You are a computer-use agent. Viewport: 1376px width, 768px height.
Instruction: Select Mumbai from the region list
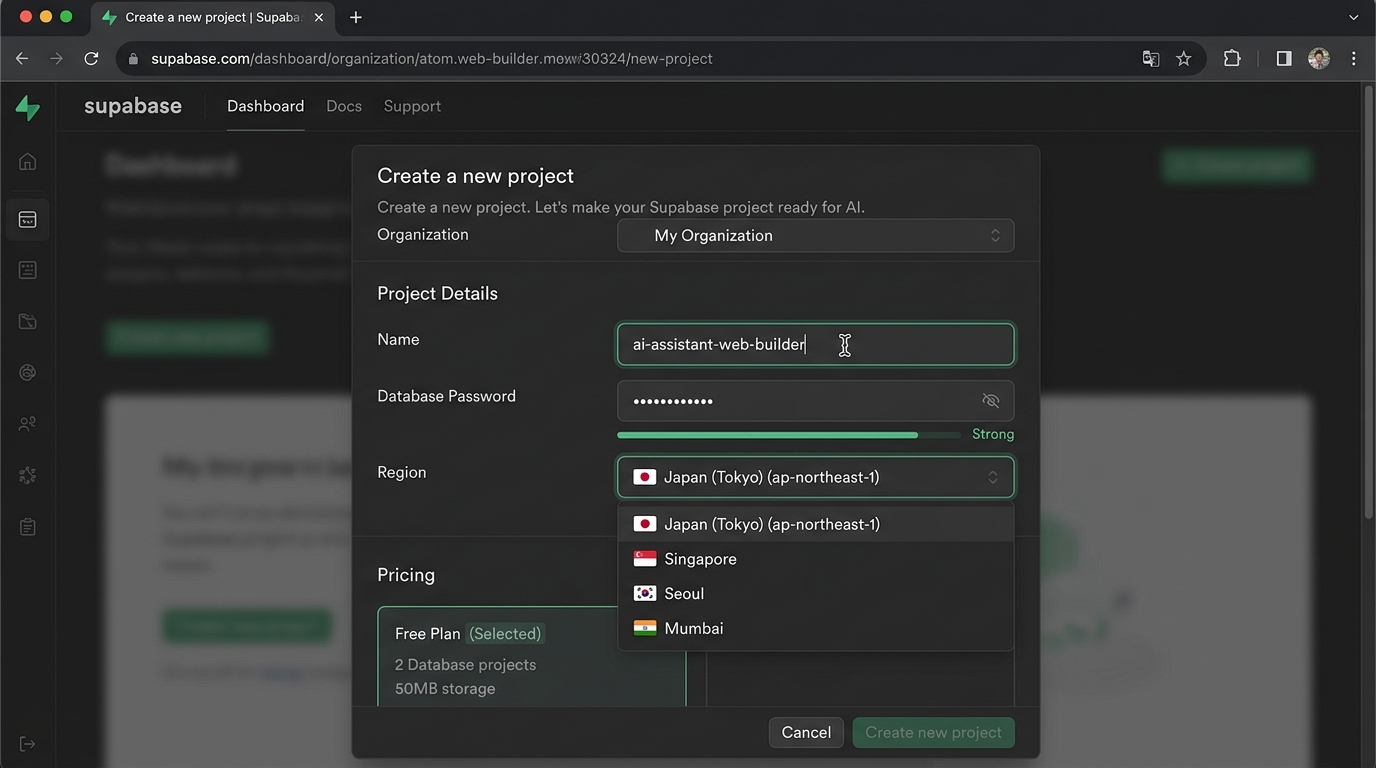[x=693, y=628]
